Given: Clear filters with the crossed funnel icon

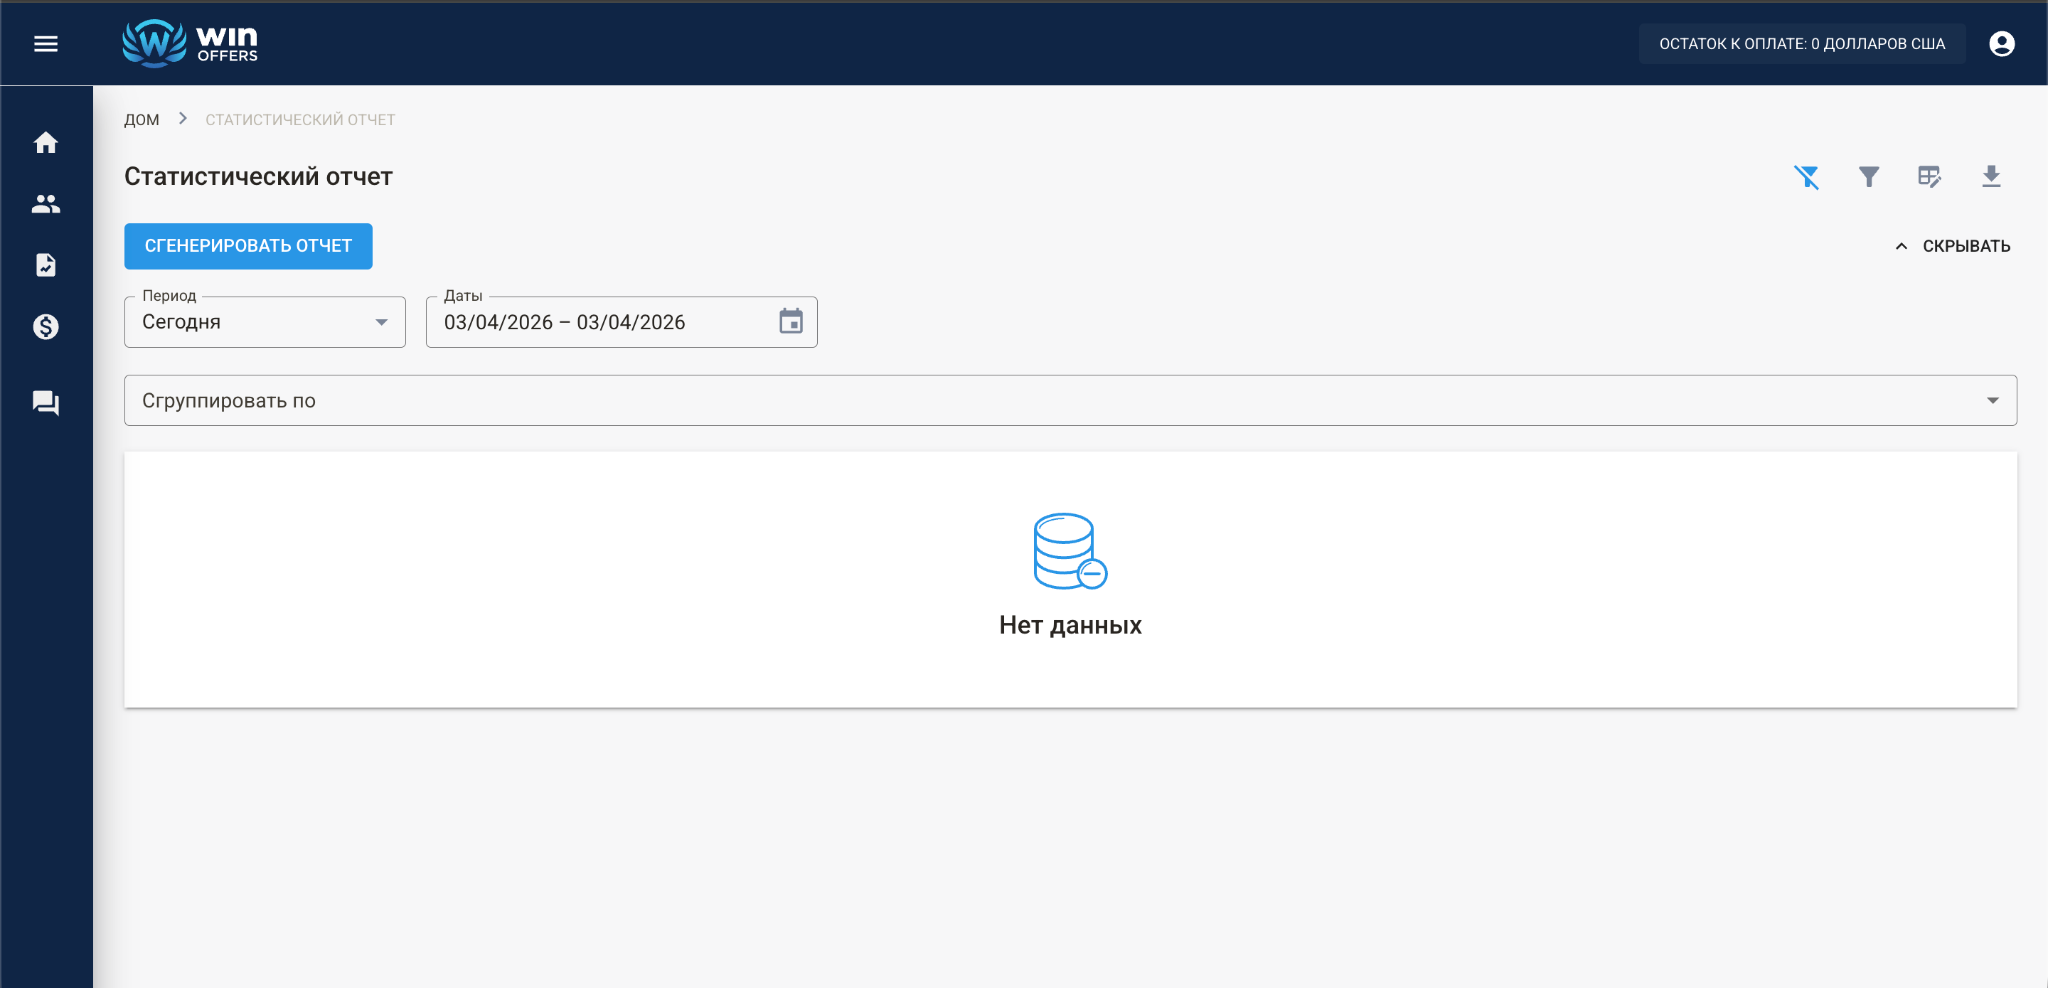Looking at the screenshot, I should (x=1806, y=177).
